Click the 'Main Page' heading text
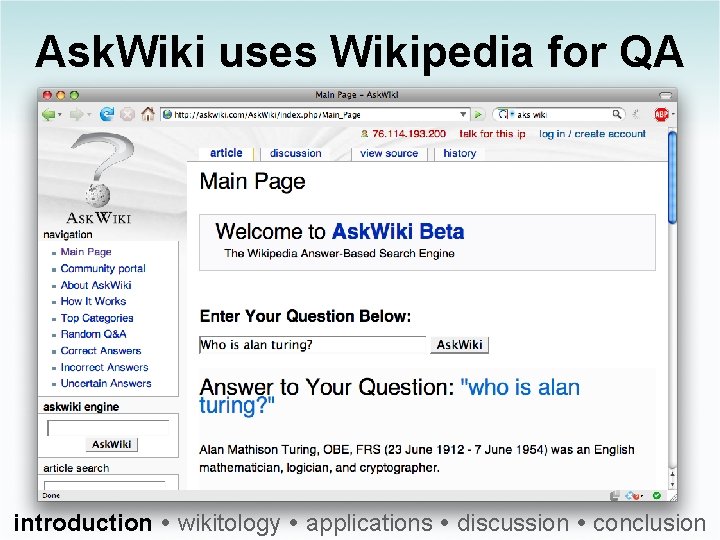720x540 pixels. 253,181
